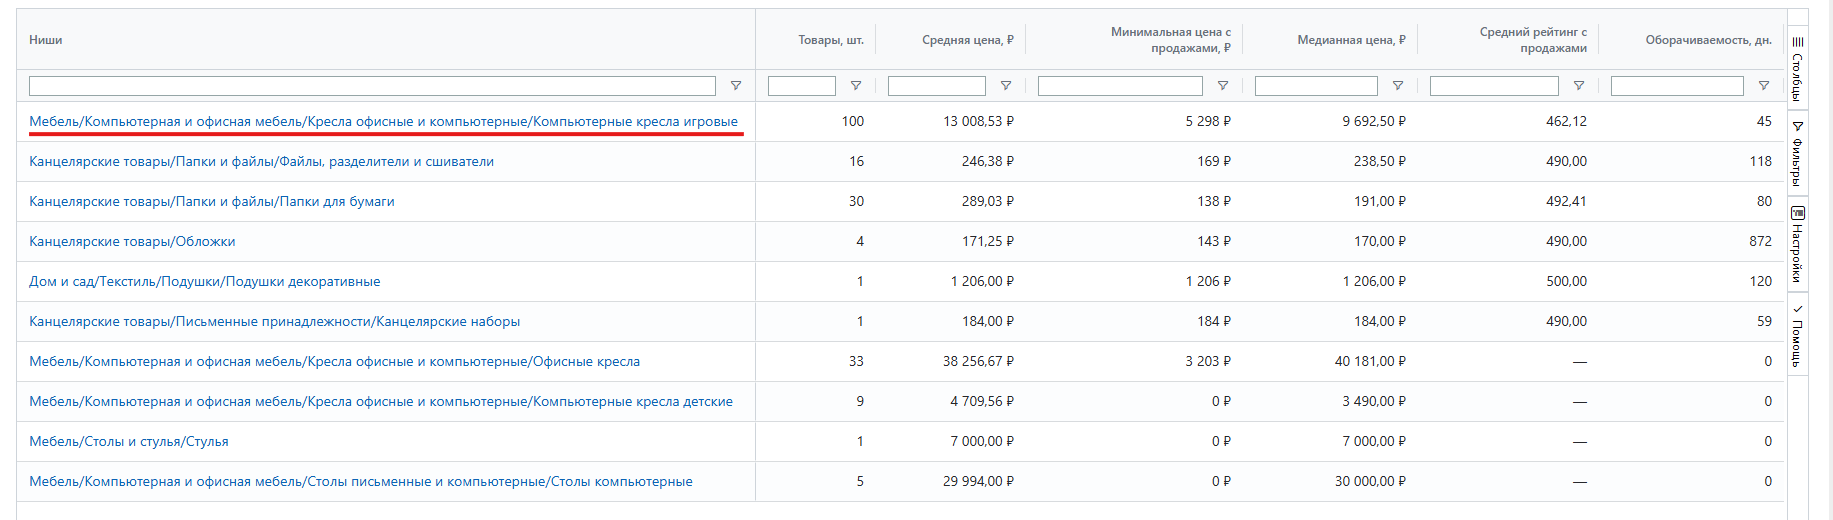
Task: Open filter icon for Средний рейтинг column
Action: pos(1579,86)
